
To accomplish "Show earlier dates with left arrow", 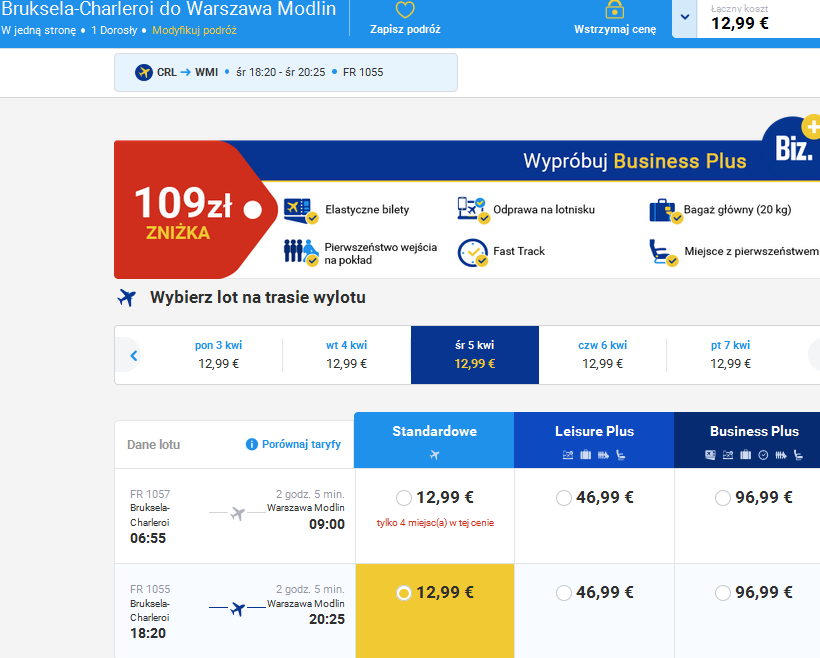I will (133, 356).
